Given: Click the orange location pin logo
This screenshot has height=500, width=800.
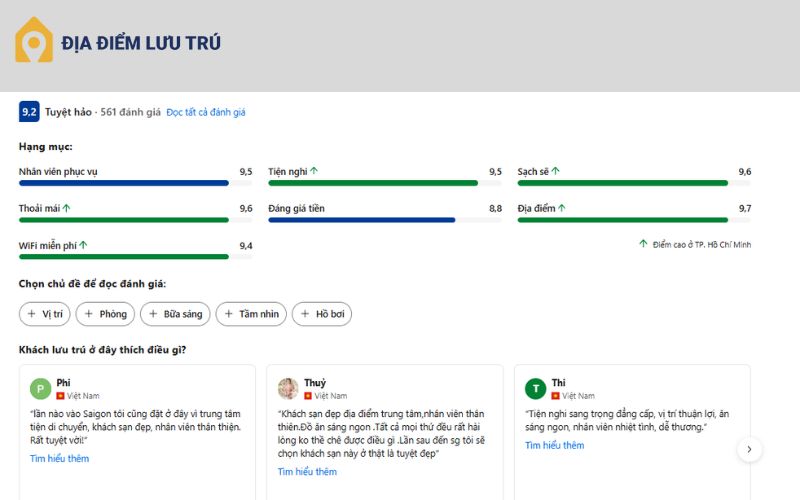Looking at the screenshot, I should point(34,41).
